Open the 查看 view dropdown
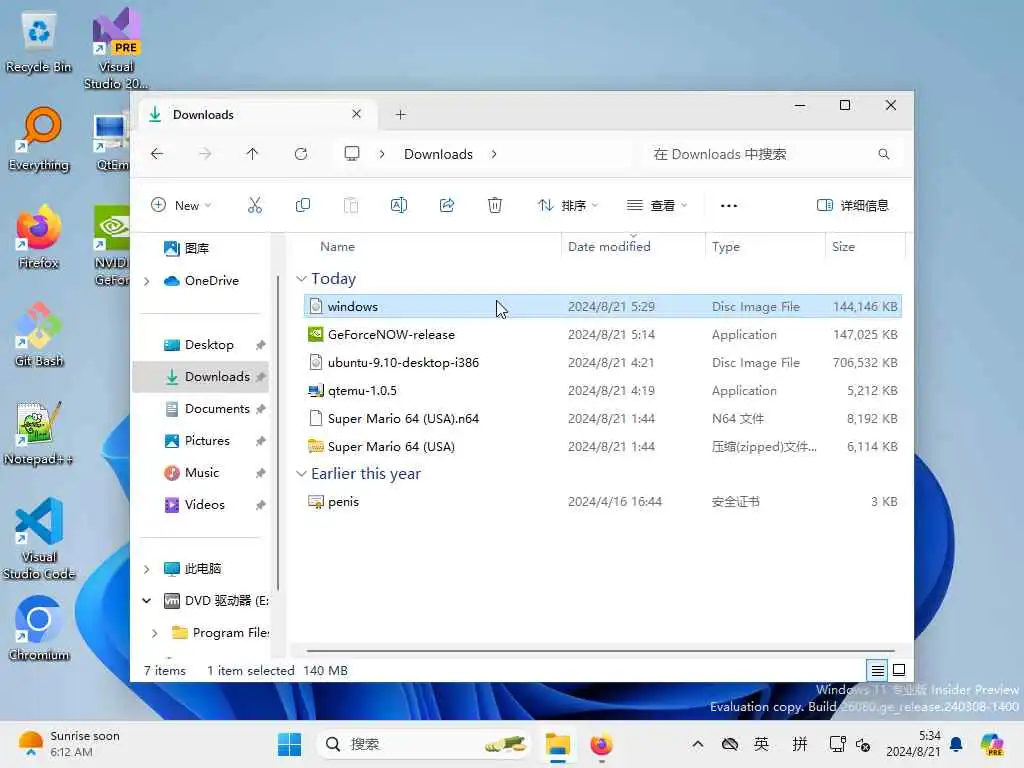 [x=657, y=206]
